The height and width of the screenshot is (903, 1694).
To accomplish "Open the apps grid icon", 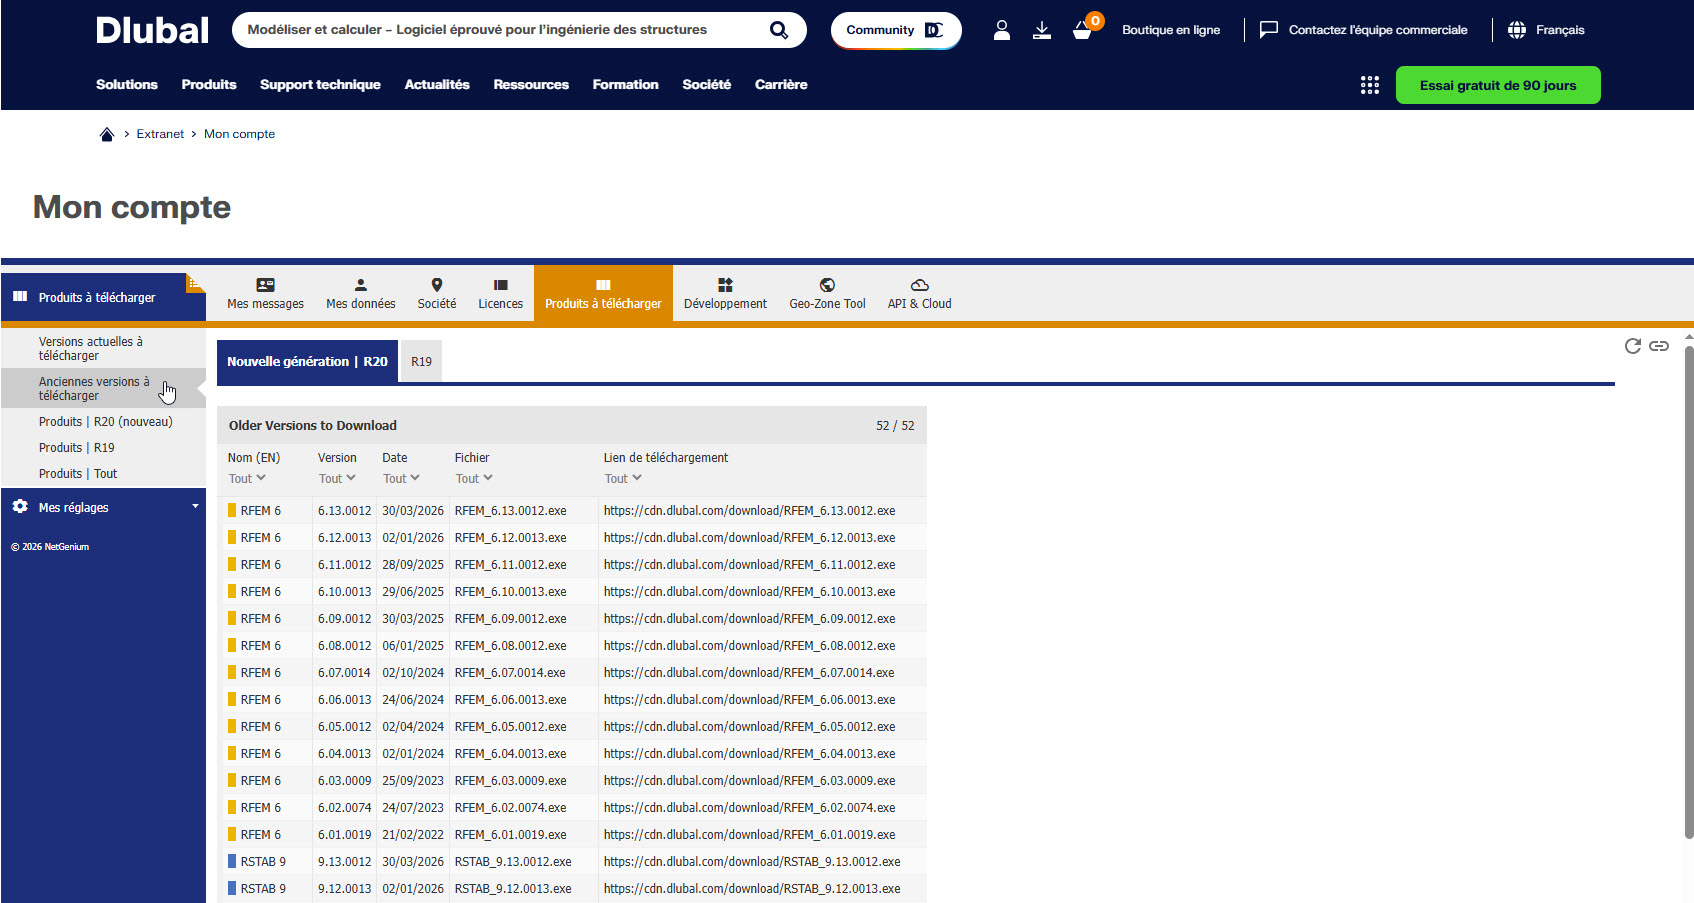I will [1370, 85].
